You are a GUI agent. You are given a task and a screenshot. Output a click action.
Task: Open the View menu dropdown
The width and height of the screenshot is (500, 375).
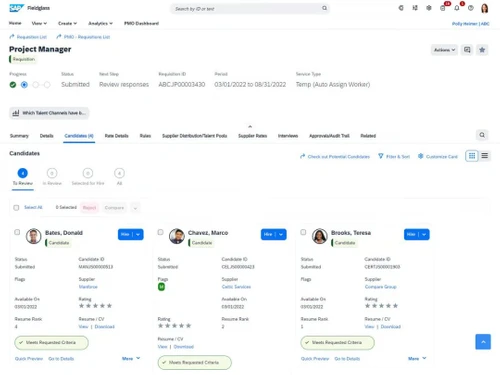point(39,23)
